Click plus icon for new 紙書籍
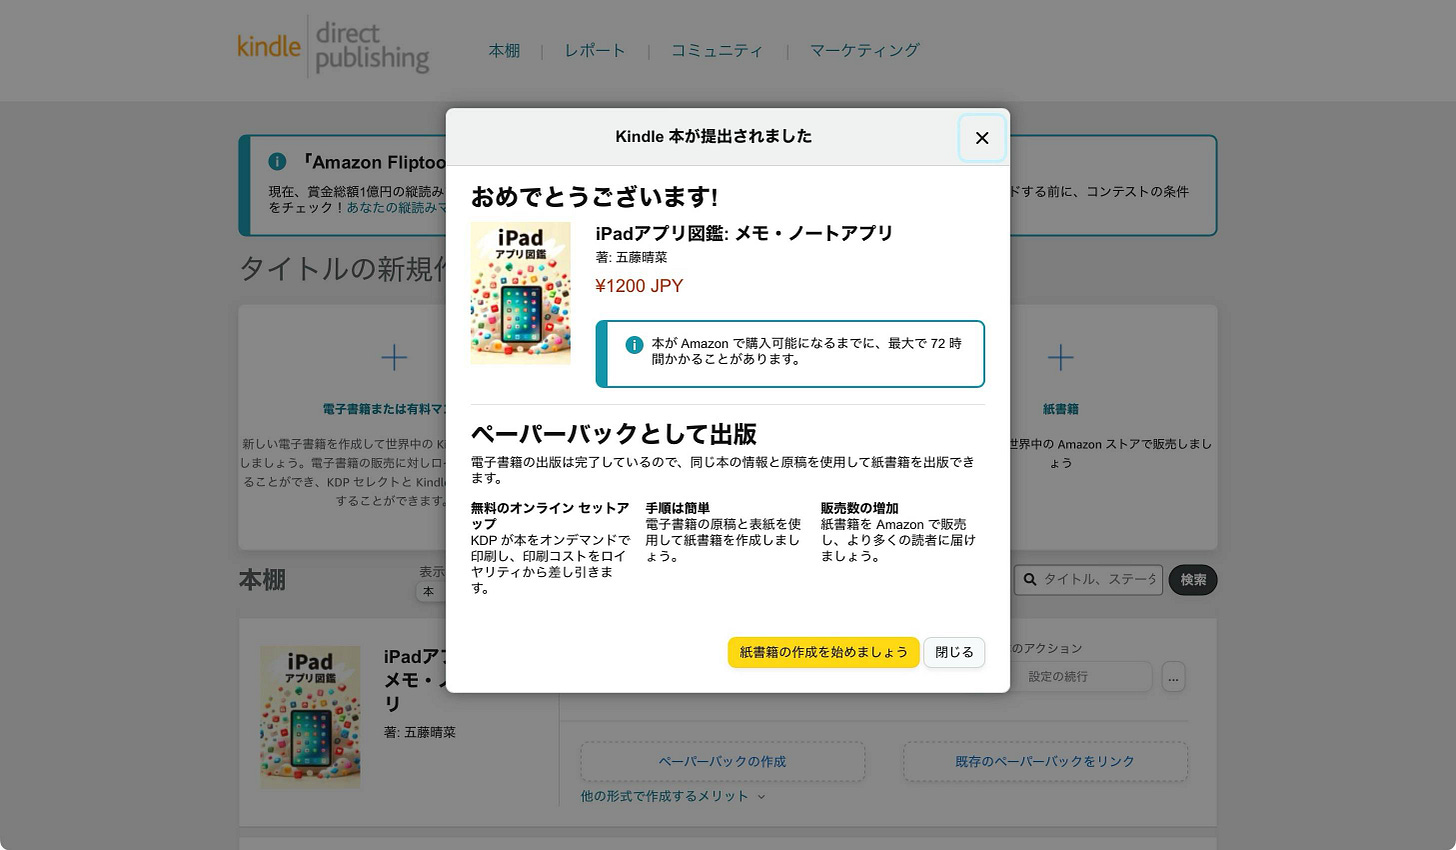The width and height of the screenshot is (1456, 850). (x=1060, y=357)
